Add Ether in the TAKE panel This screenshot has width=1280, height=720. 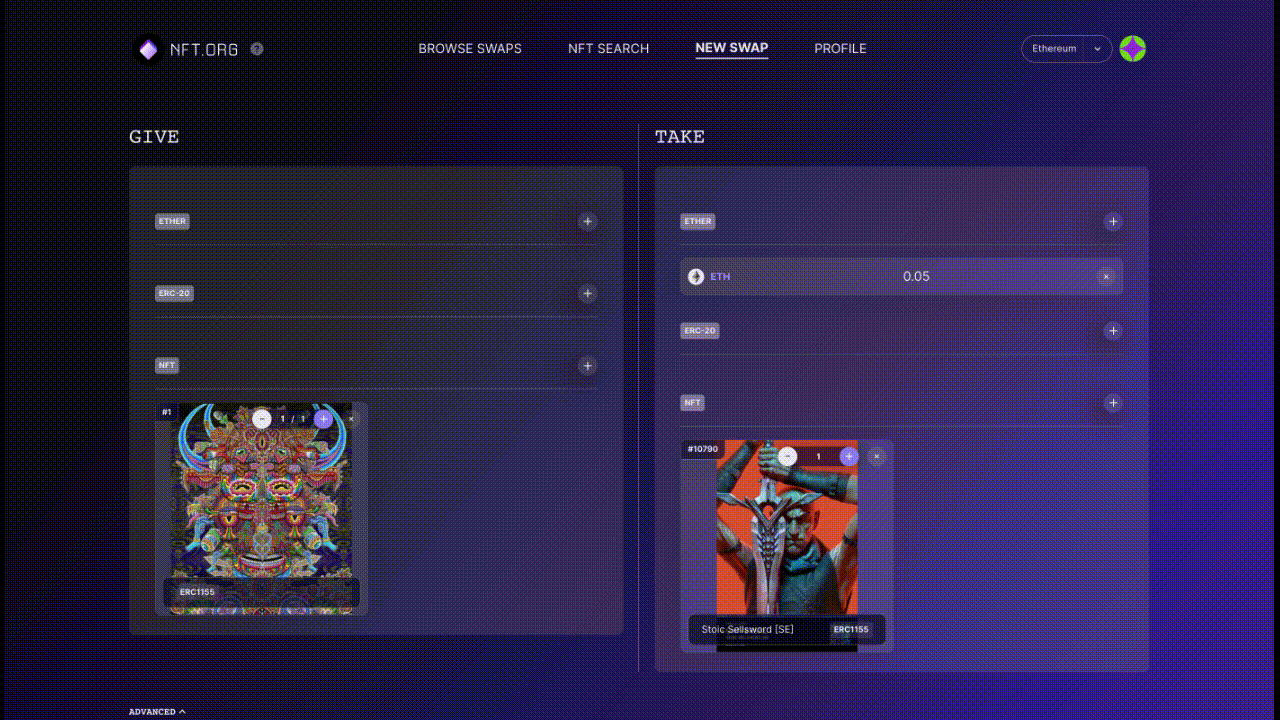pyautogui.click(x=1113, y=222)
